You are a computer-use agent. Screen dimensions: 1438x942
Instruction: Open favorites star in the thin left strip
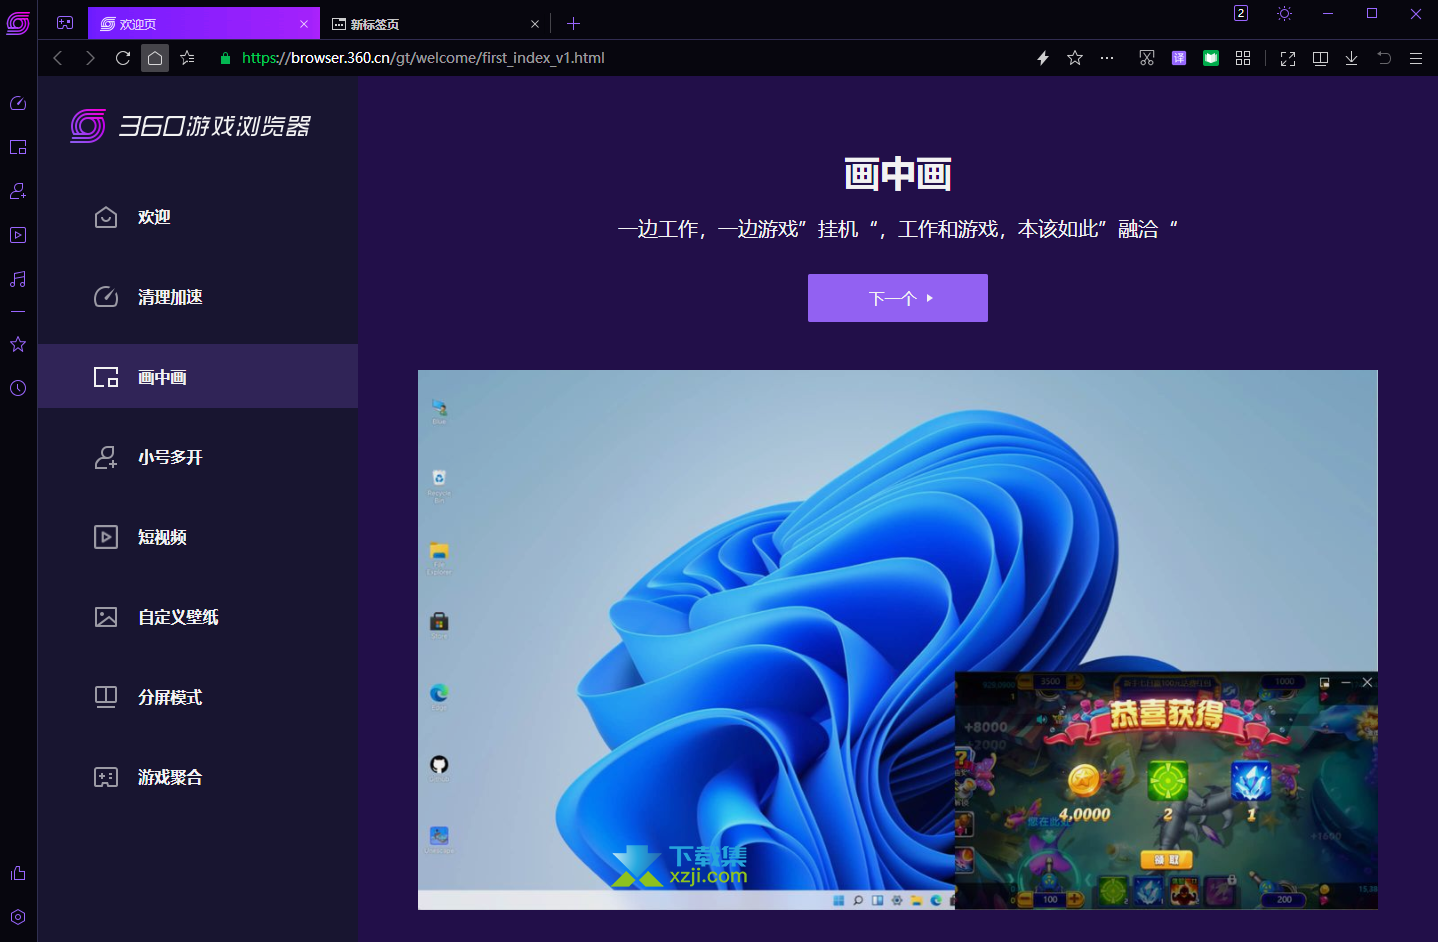[18, 344]
